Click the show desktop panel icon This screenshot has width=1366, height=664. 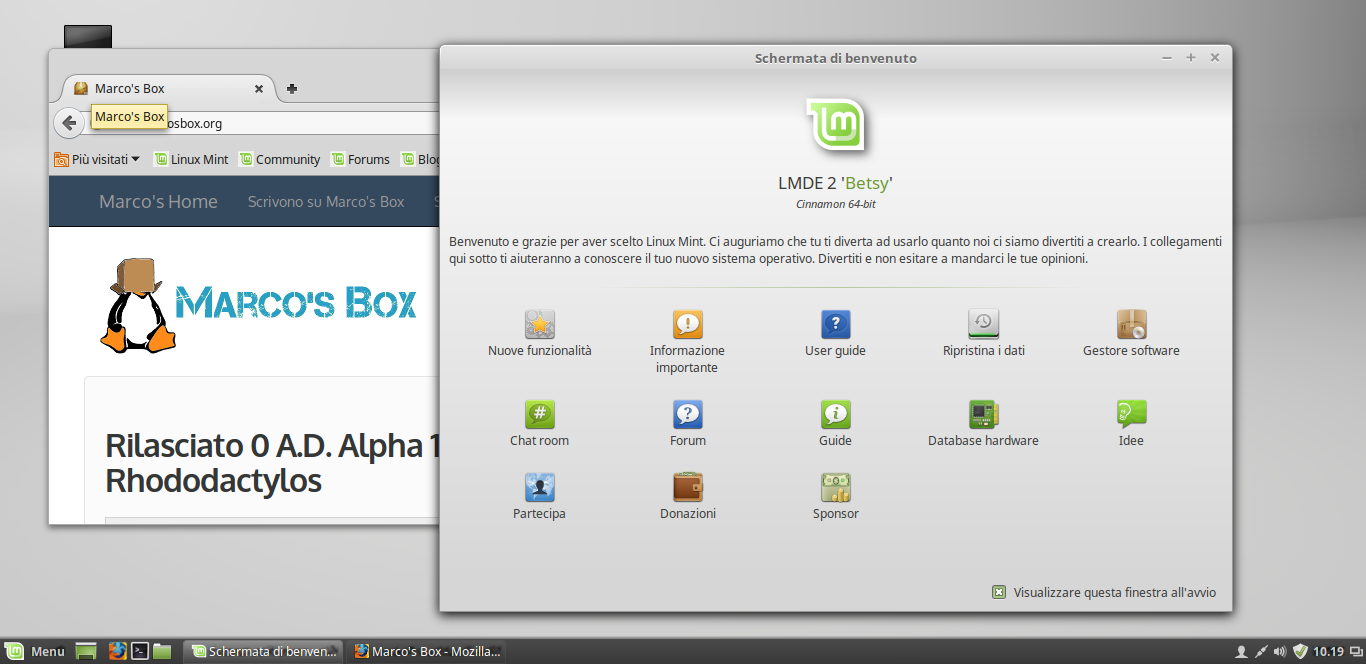tap(86, 651)
